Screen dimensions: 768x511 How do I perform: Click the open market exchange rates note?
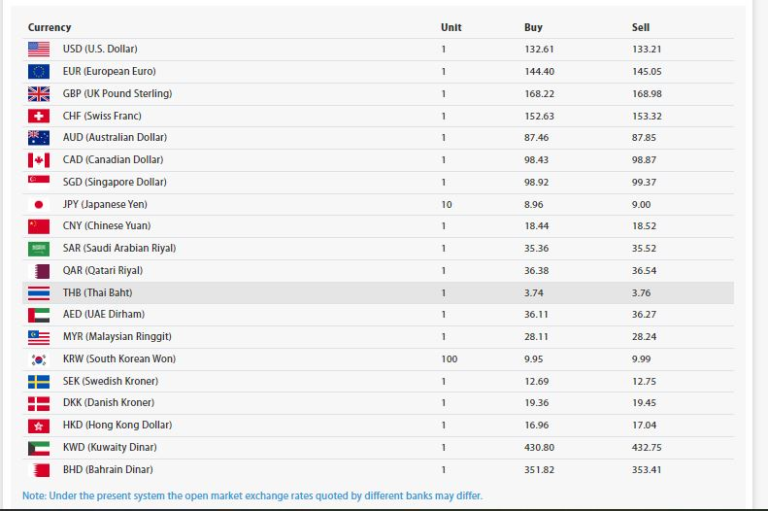[x=252, y=495]
